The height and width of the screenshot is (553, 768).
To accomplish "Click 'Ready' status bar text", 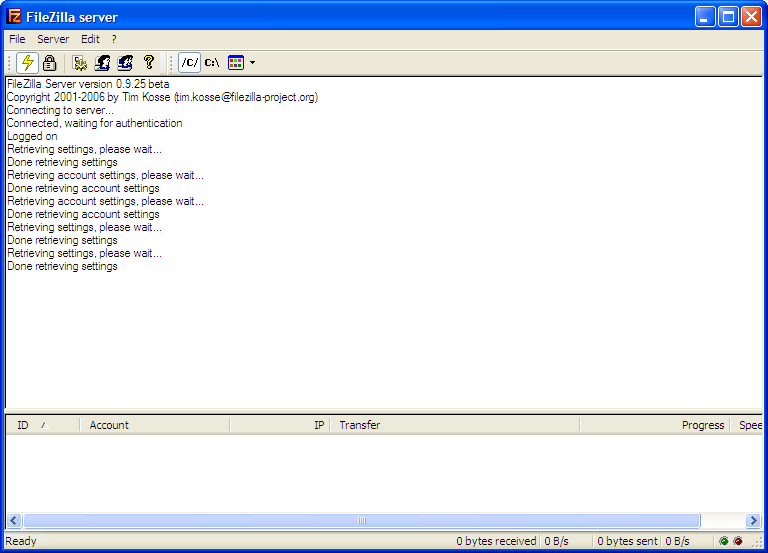I will coord(21,541).
